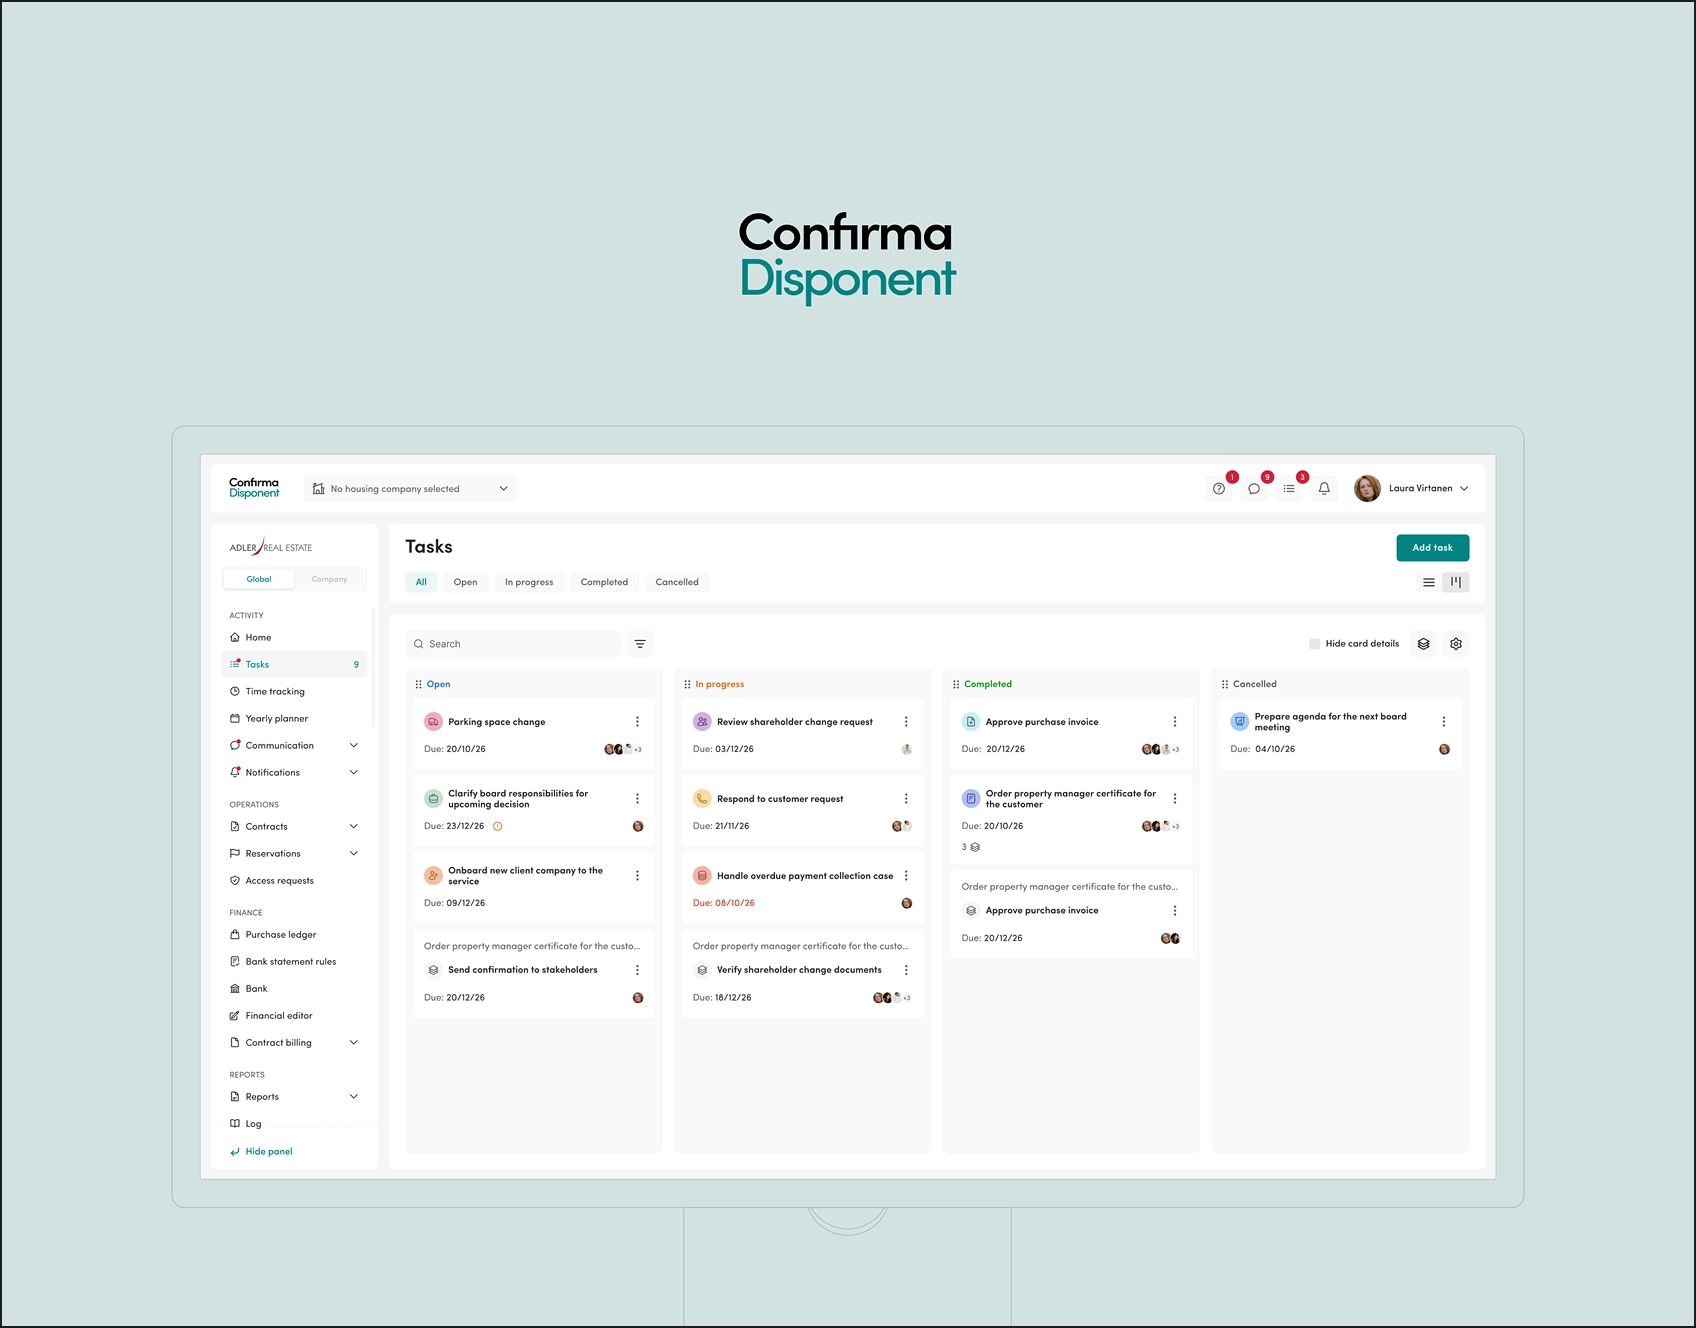Open Bank statement rules in sidebar
This screenshot has height=1328, width=1696.
click(294, 962)
